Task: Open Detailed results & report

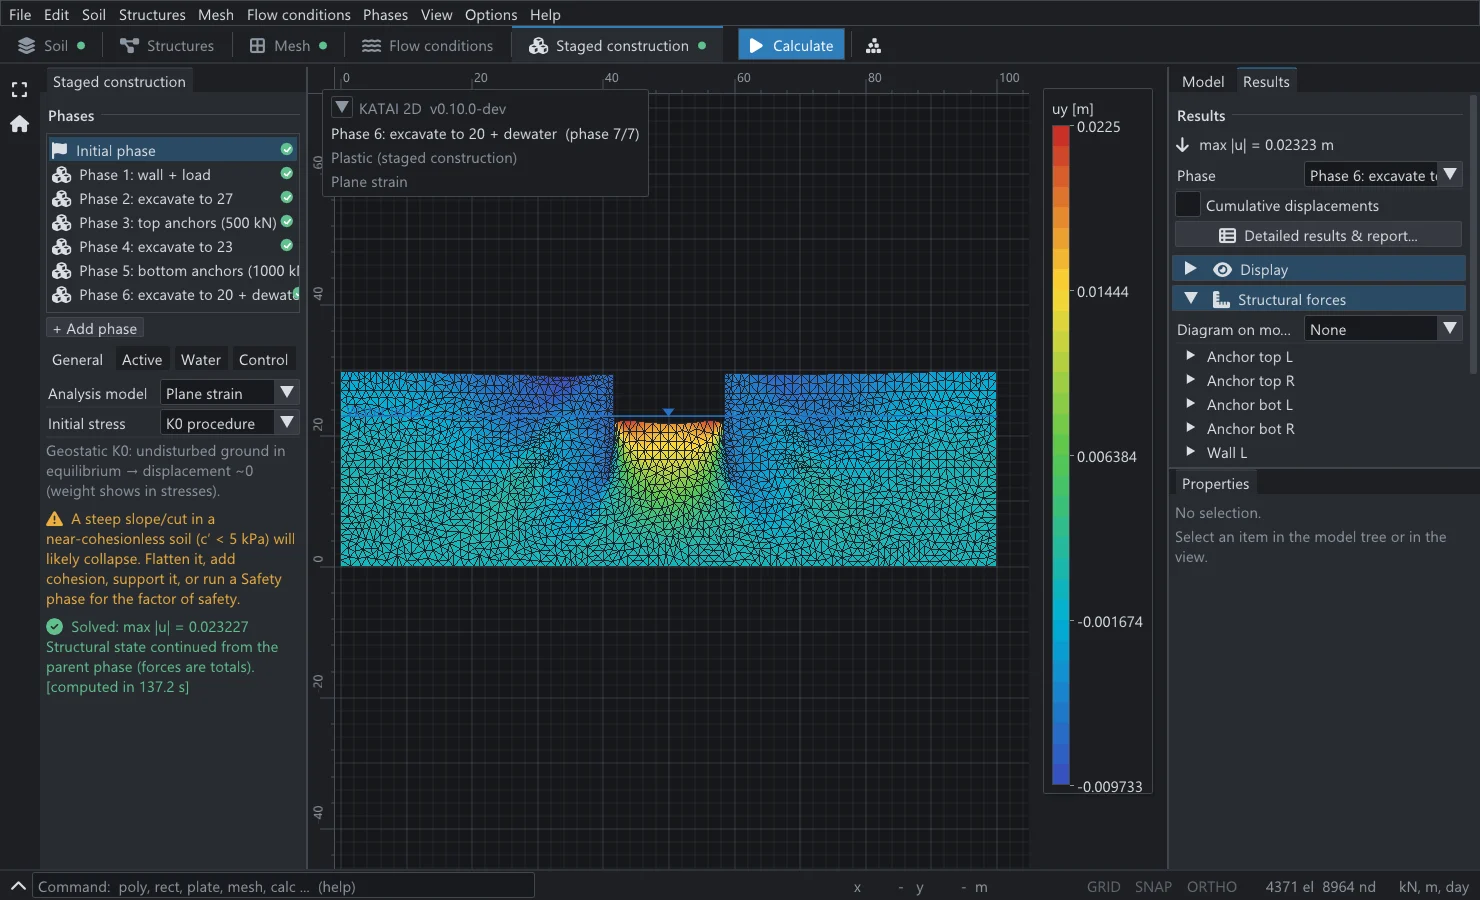Action: pyautogui.click(x=1318, y=236)
